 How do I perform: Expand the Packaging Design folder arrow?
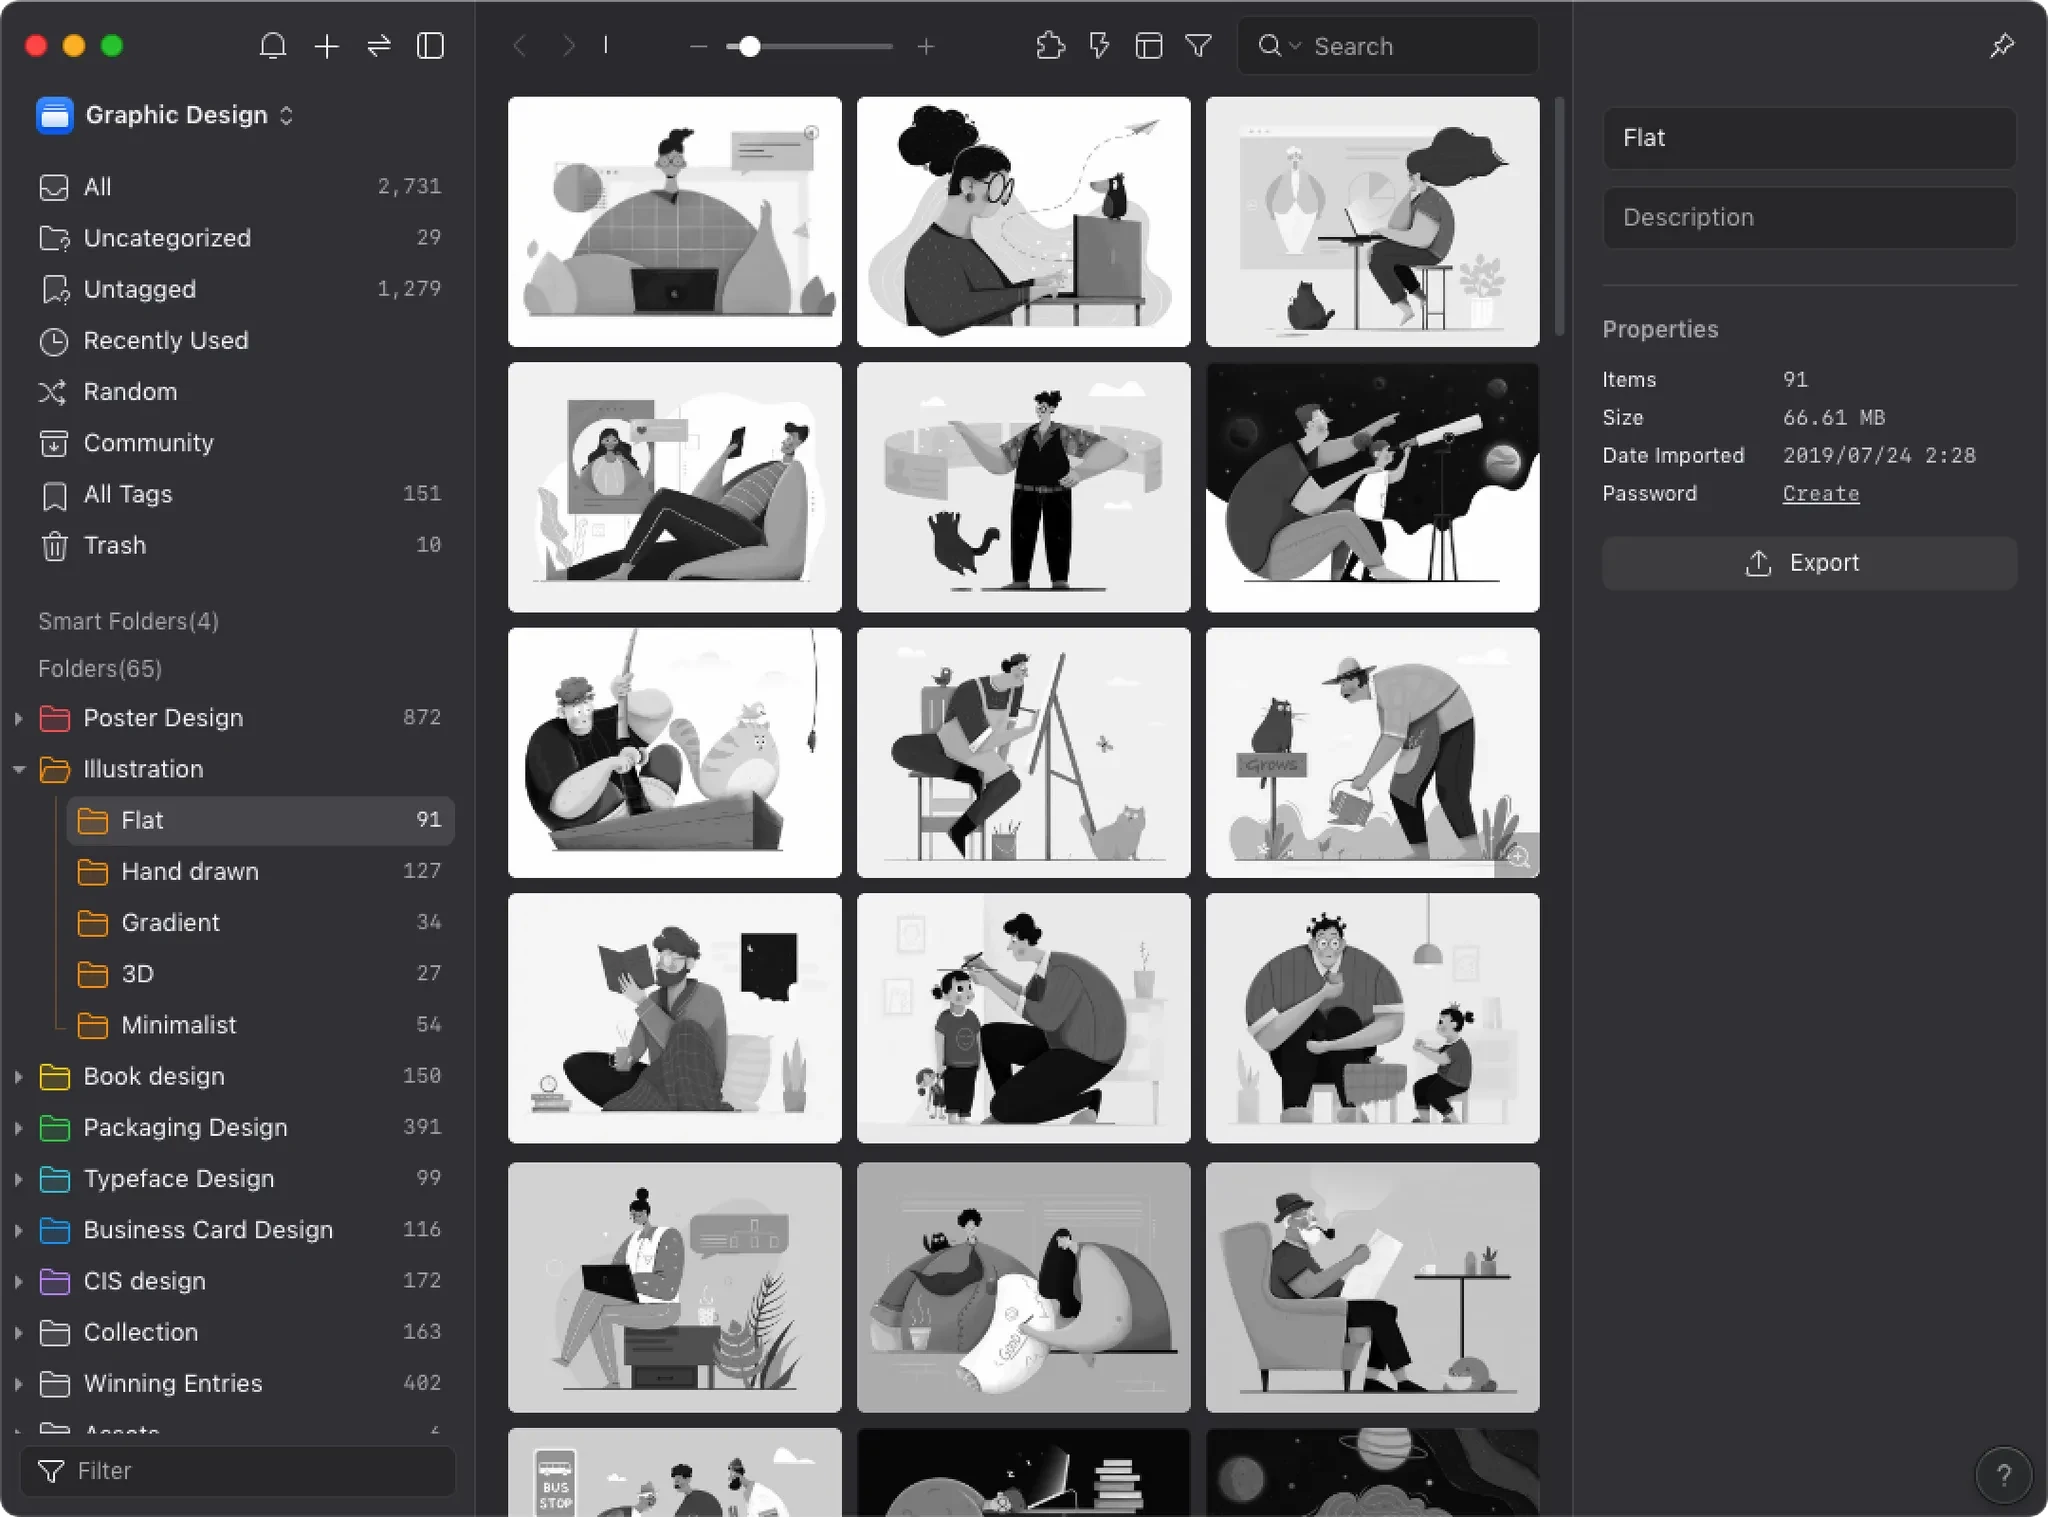click(x=18, y=1127)
